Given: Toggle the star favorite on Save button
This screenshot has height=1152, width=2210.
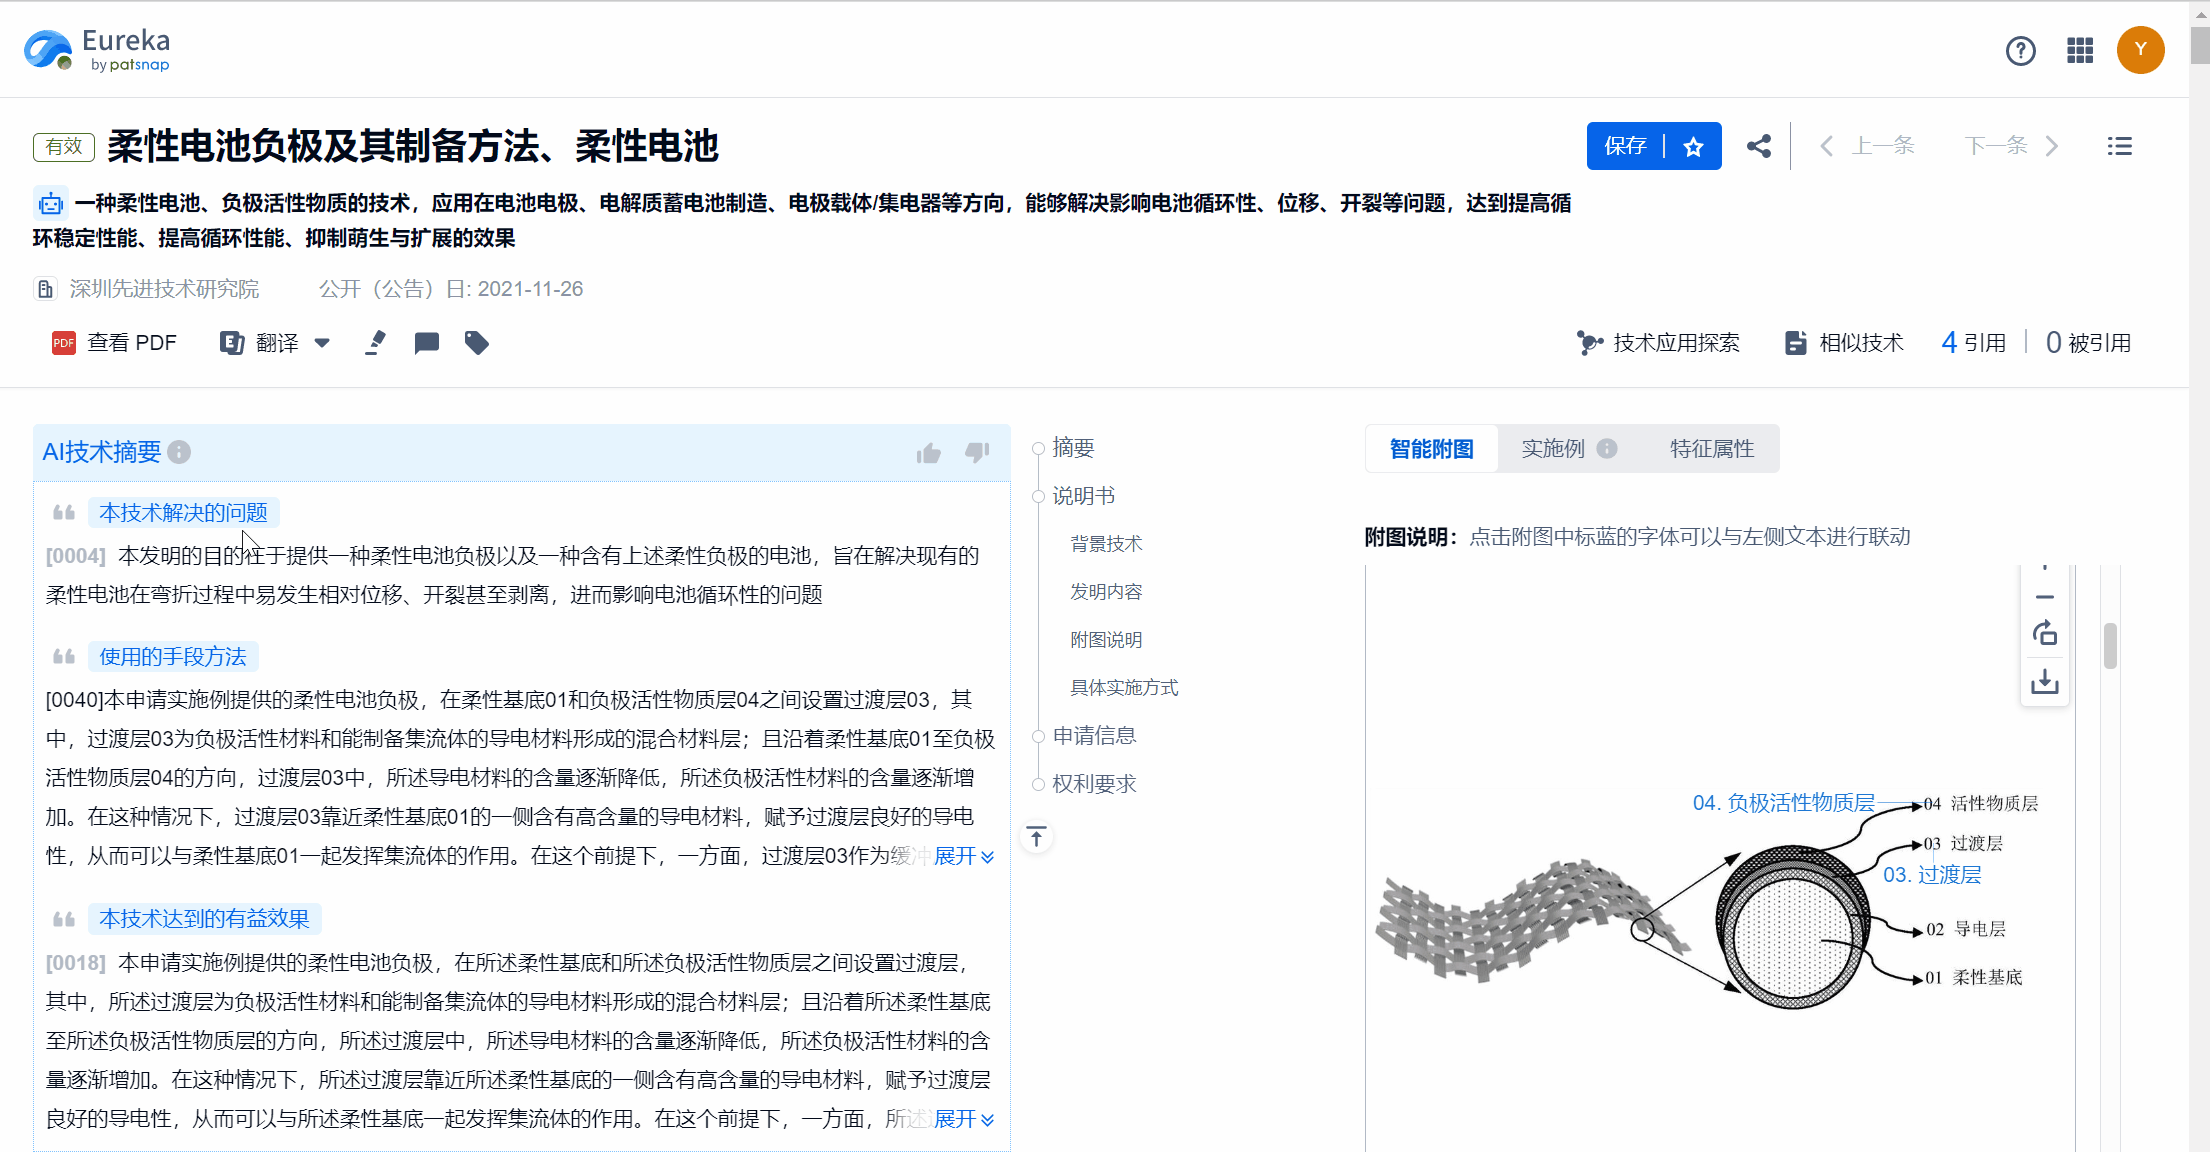Looking at the screenshot, I should point(1693,147).
